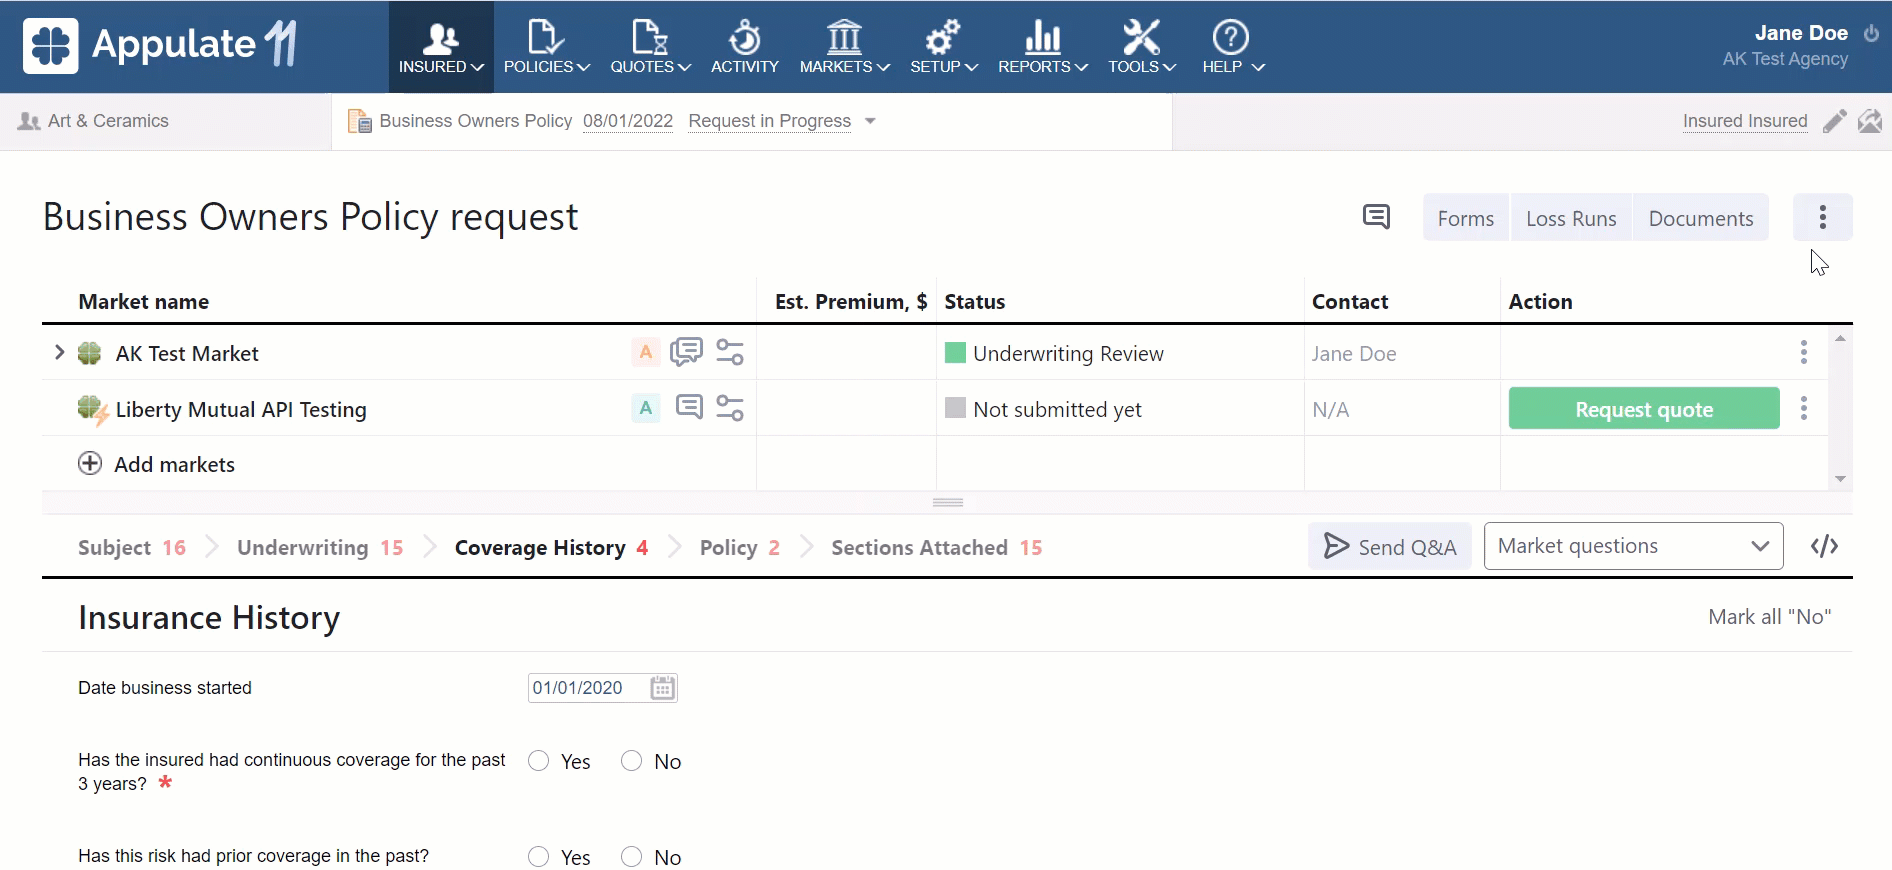This screenshot has height=870, width=1892.
Task: Open Liberty Mutual settings sliders icon
Action: 730,408
